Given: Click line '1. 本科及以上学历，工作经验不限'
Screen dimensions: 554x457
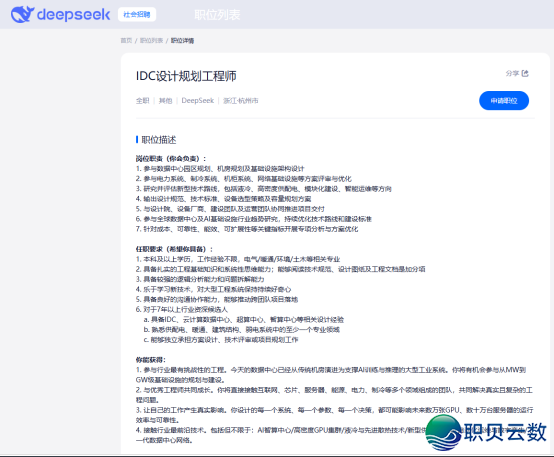Looking at the screenshot, I should click(238, 259).
